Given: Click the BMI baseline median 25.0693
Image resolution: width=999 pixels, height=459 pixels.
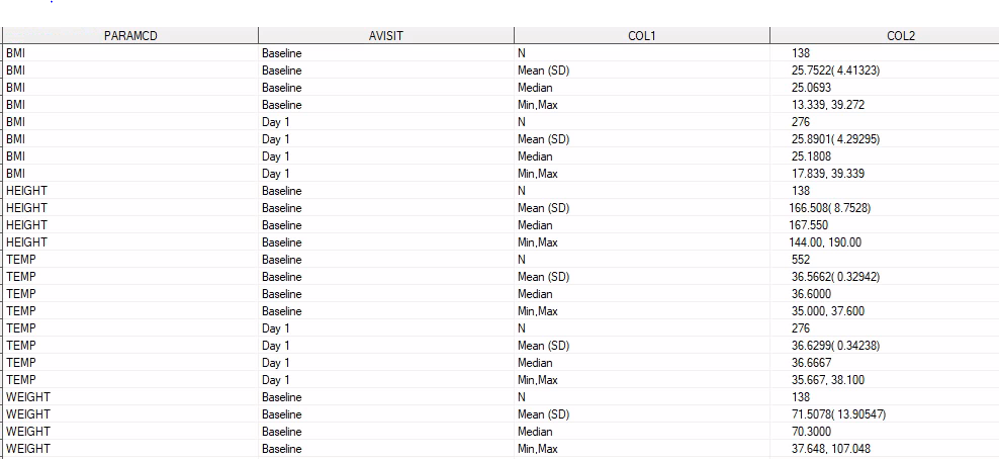Looking at the screenshot, I should [x=811, y=89].
